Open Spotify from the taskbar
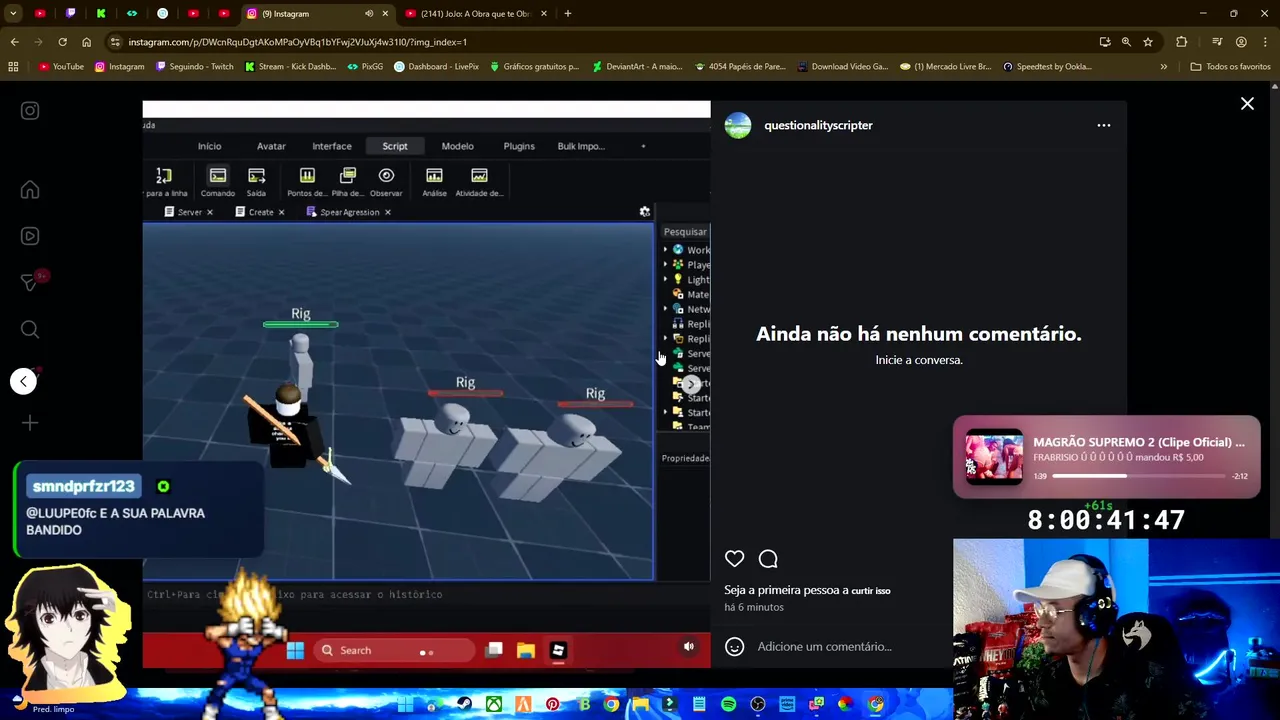Image resolution: width=1280 pixels, height=720 pixels. tap(728, 705)
